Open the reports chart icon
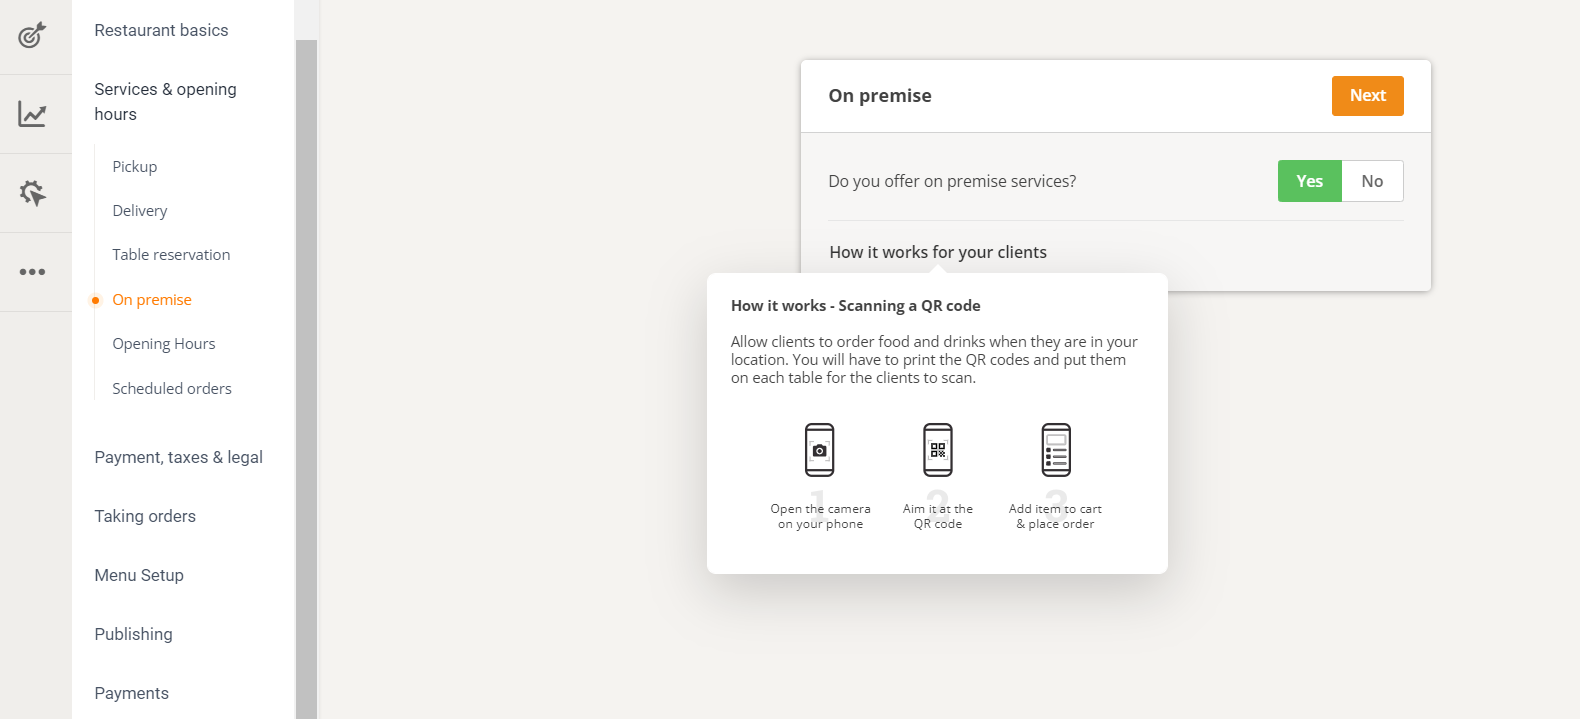The height and width of the screenshot is (719, 1580). 32,114
